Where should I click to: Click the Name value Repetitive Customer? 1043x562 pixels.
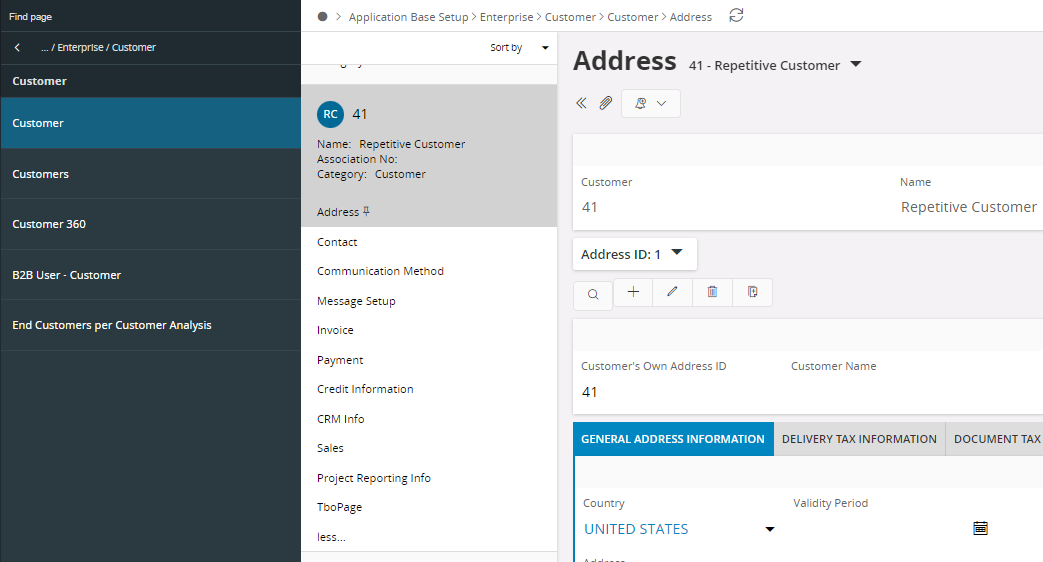968,207
